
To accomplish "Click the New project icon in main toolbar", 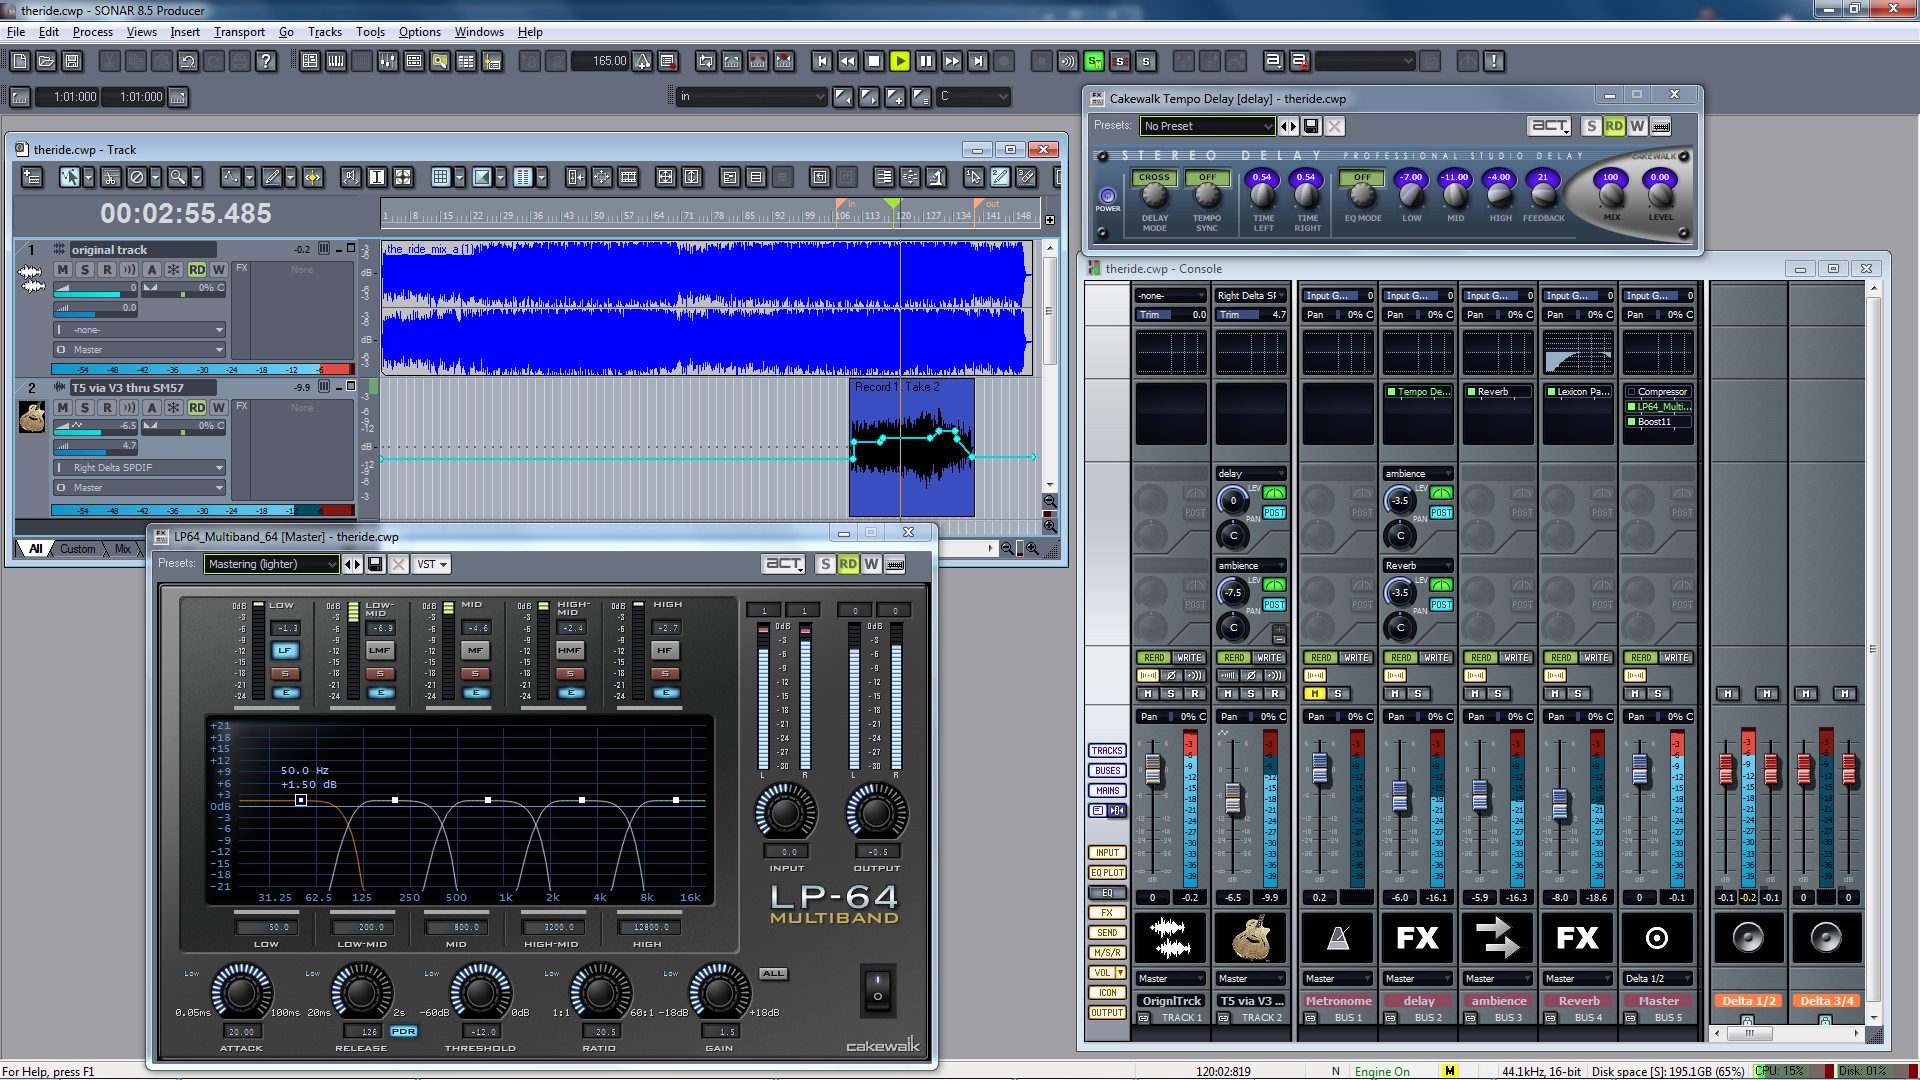I will [20, 62].
